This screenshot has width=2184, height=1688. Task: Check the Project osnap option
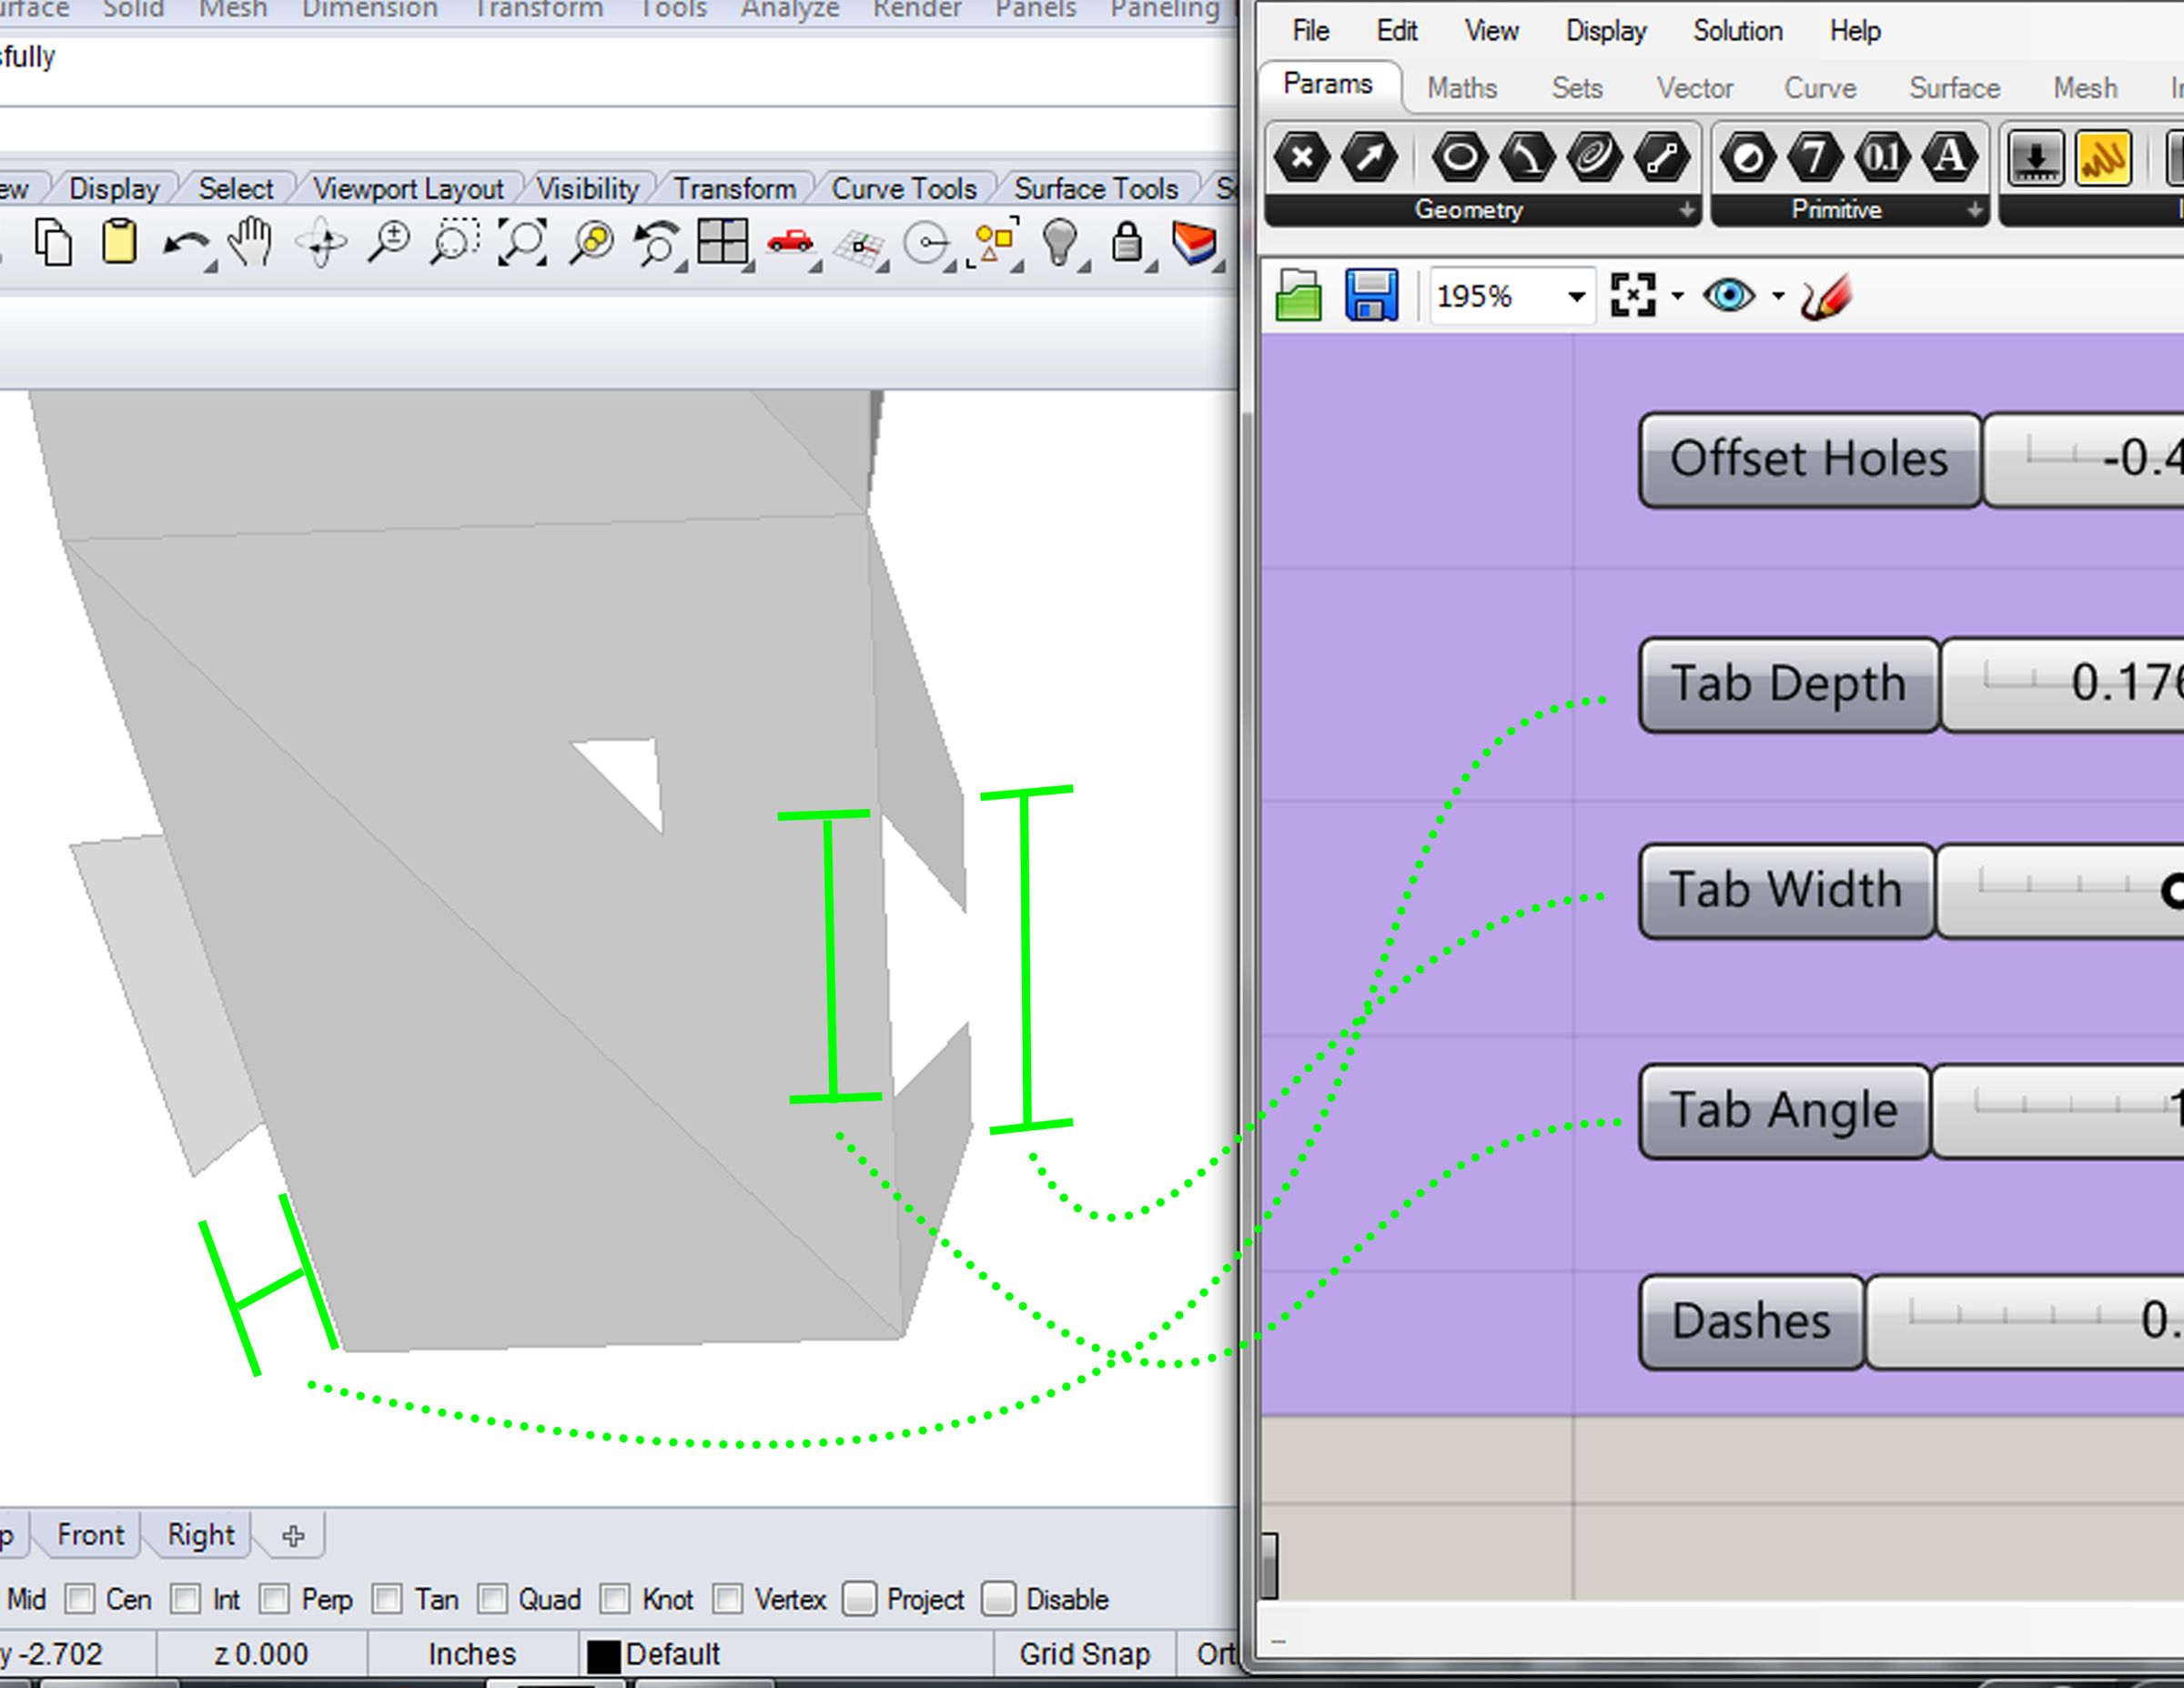click(858, 1600)
